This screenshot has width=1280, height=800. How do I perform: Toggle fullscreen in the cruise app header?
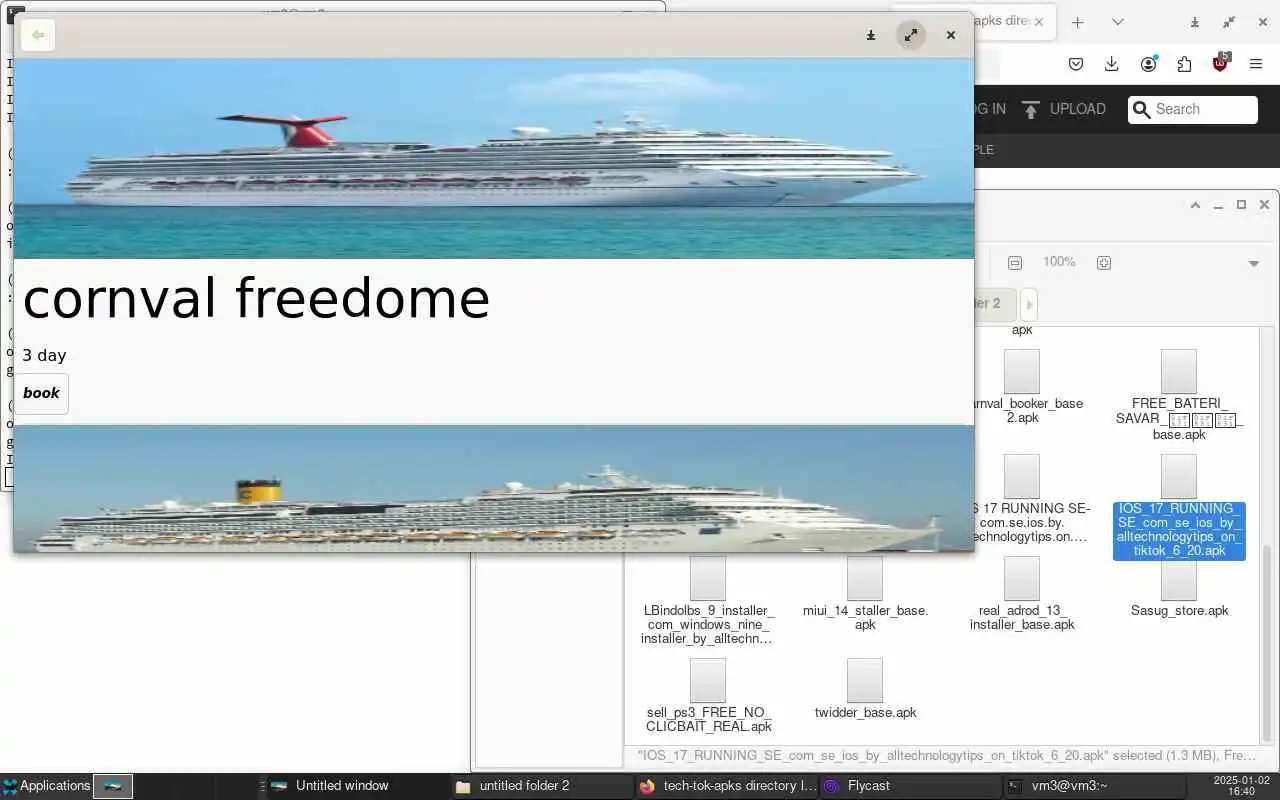[x=910, y=35]
